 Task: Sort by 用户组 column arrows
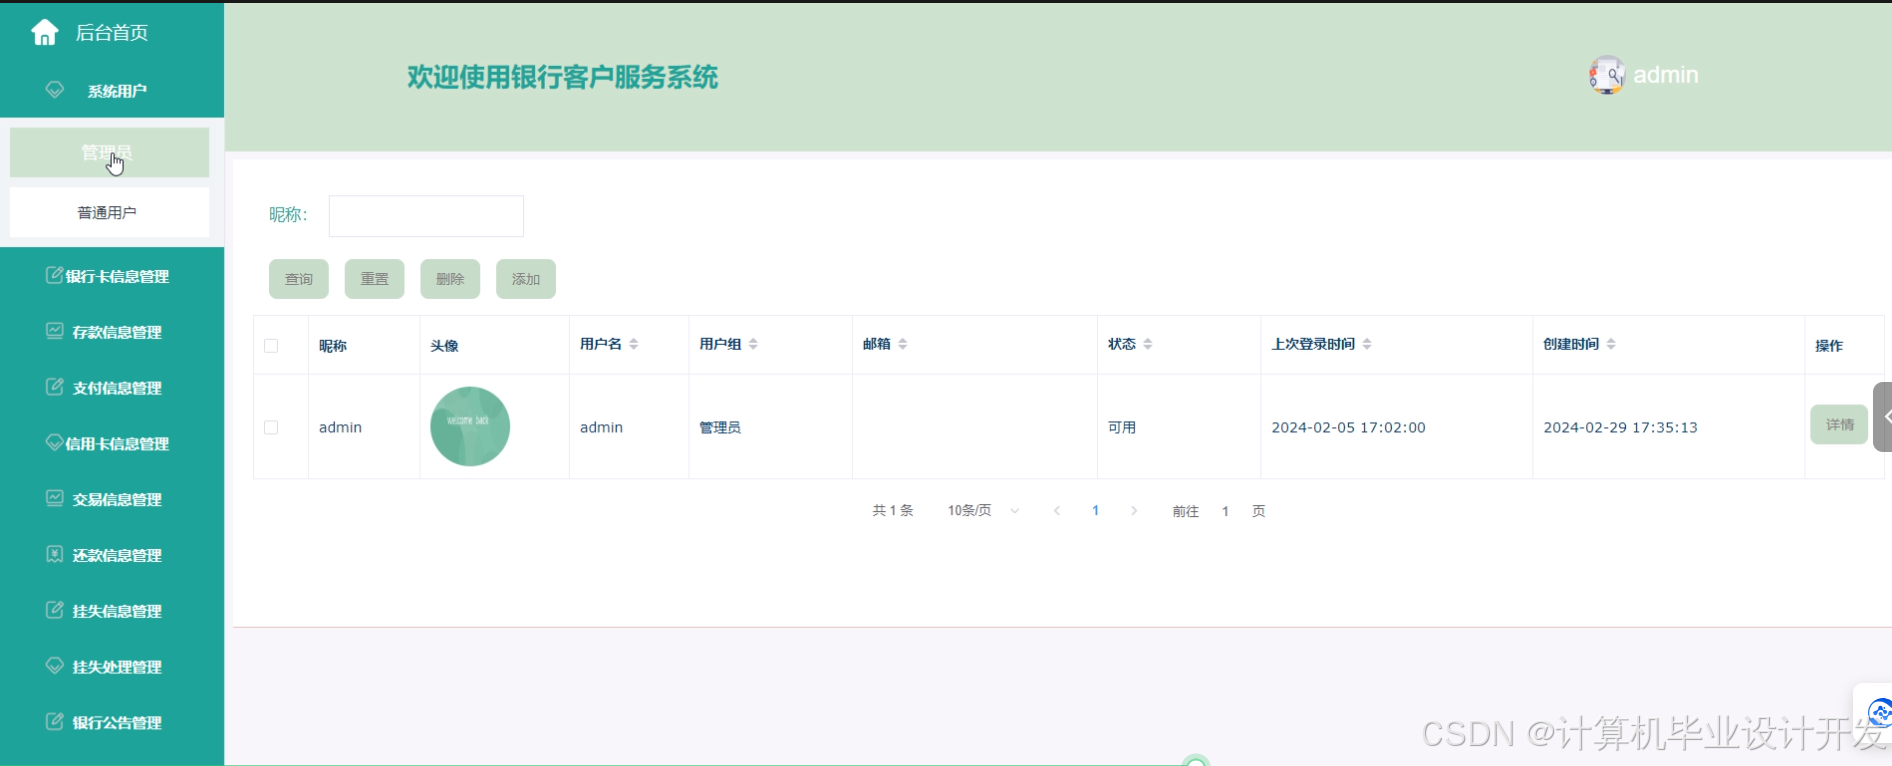click(753, 344)
